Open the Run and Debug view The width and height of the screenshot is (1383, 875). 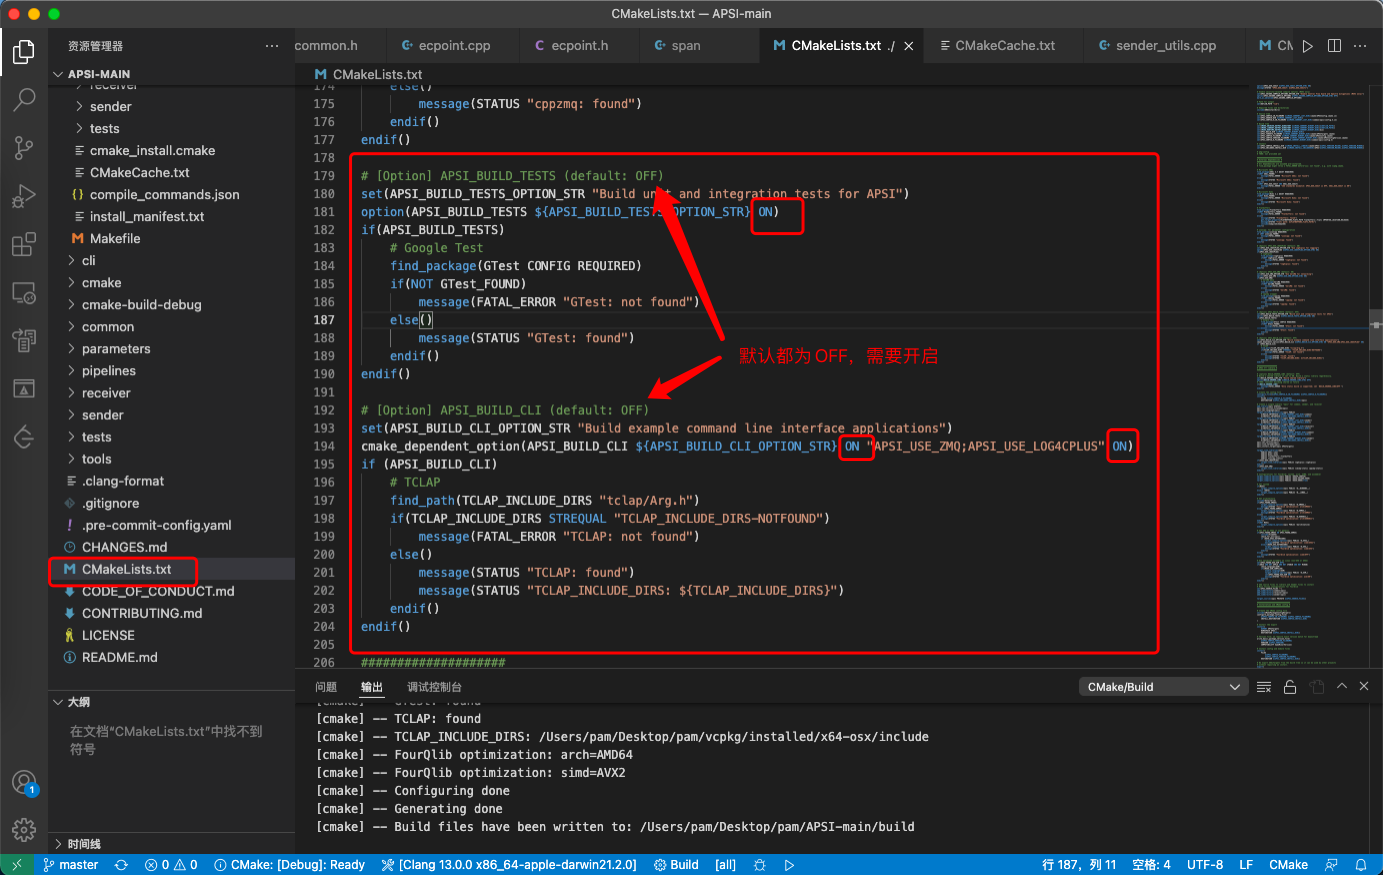click(24, 196)
